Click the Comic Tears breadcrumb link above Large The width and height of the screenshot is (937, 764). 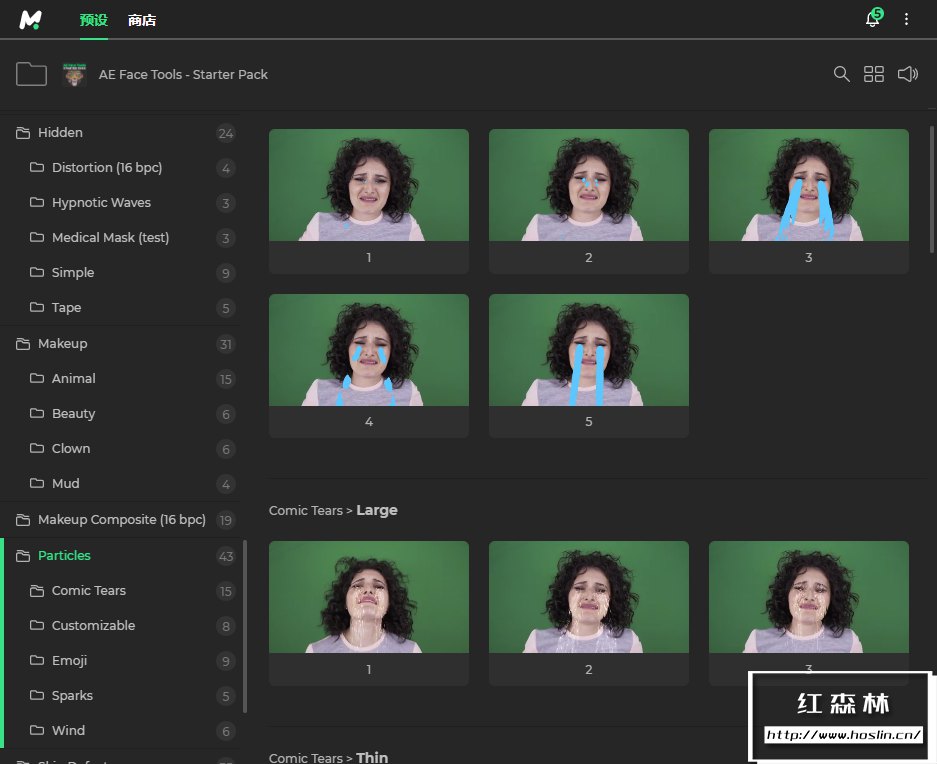[x=305, y=511]
